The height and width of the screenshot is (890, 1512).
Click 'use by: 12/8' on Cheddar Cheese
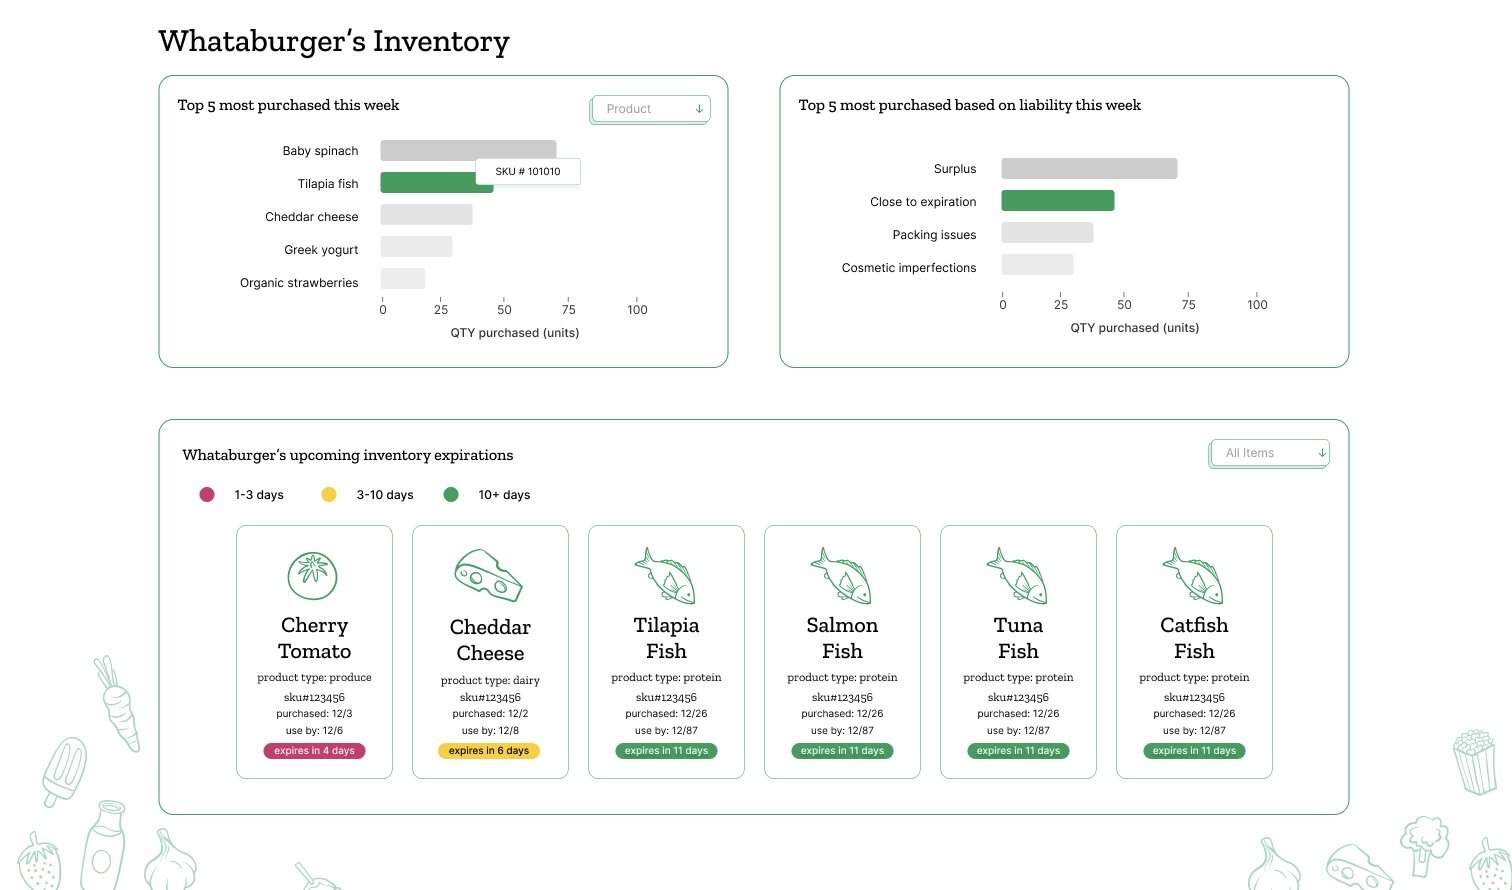[x=490, y=731]
